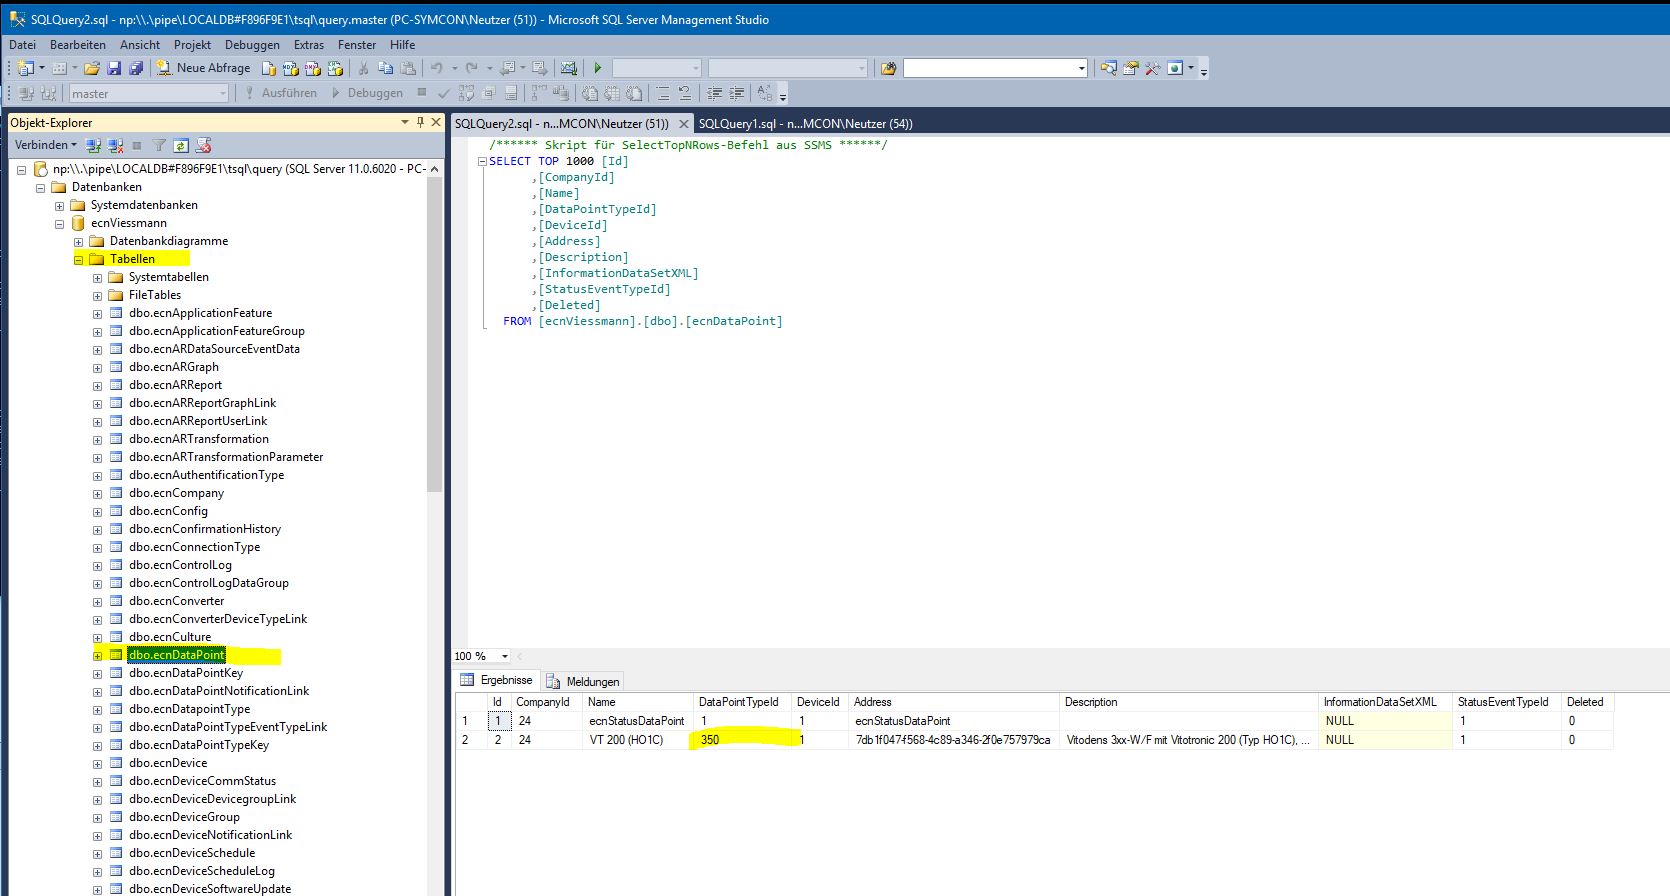Click the Properties window icon
The width and height of the screenshot is (1670, 896).
point(1131,68)
